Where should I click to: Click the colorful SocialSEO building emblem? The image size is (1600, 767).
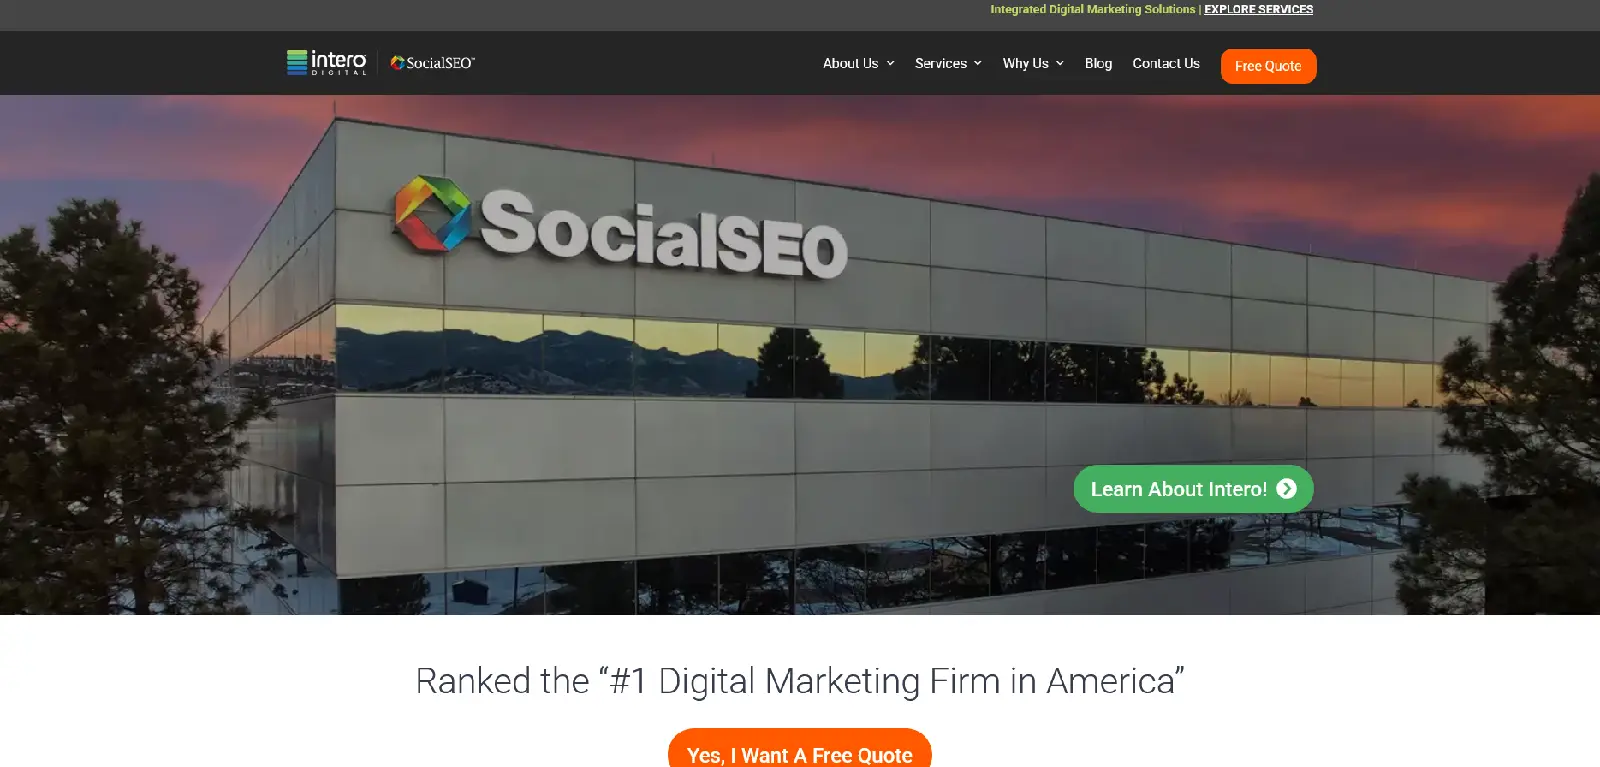pyautogui.click(x=432, y=213)
